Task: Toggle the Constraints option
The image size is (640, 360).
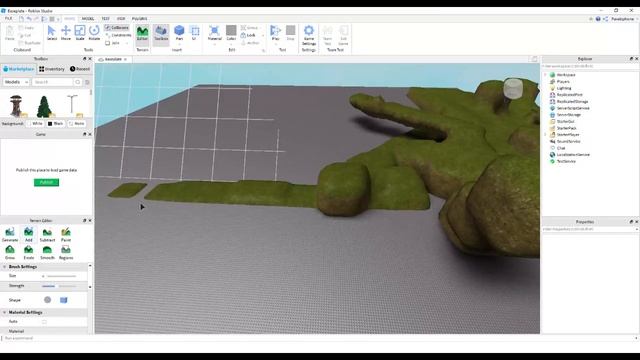Action: pos(118,35)
